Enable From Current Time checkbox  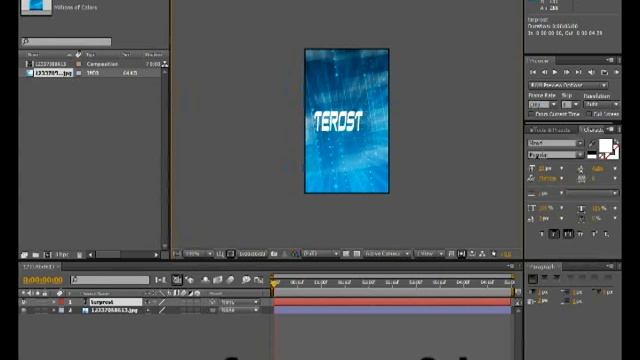[x=531, y=114]
